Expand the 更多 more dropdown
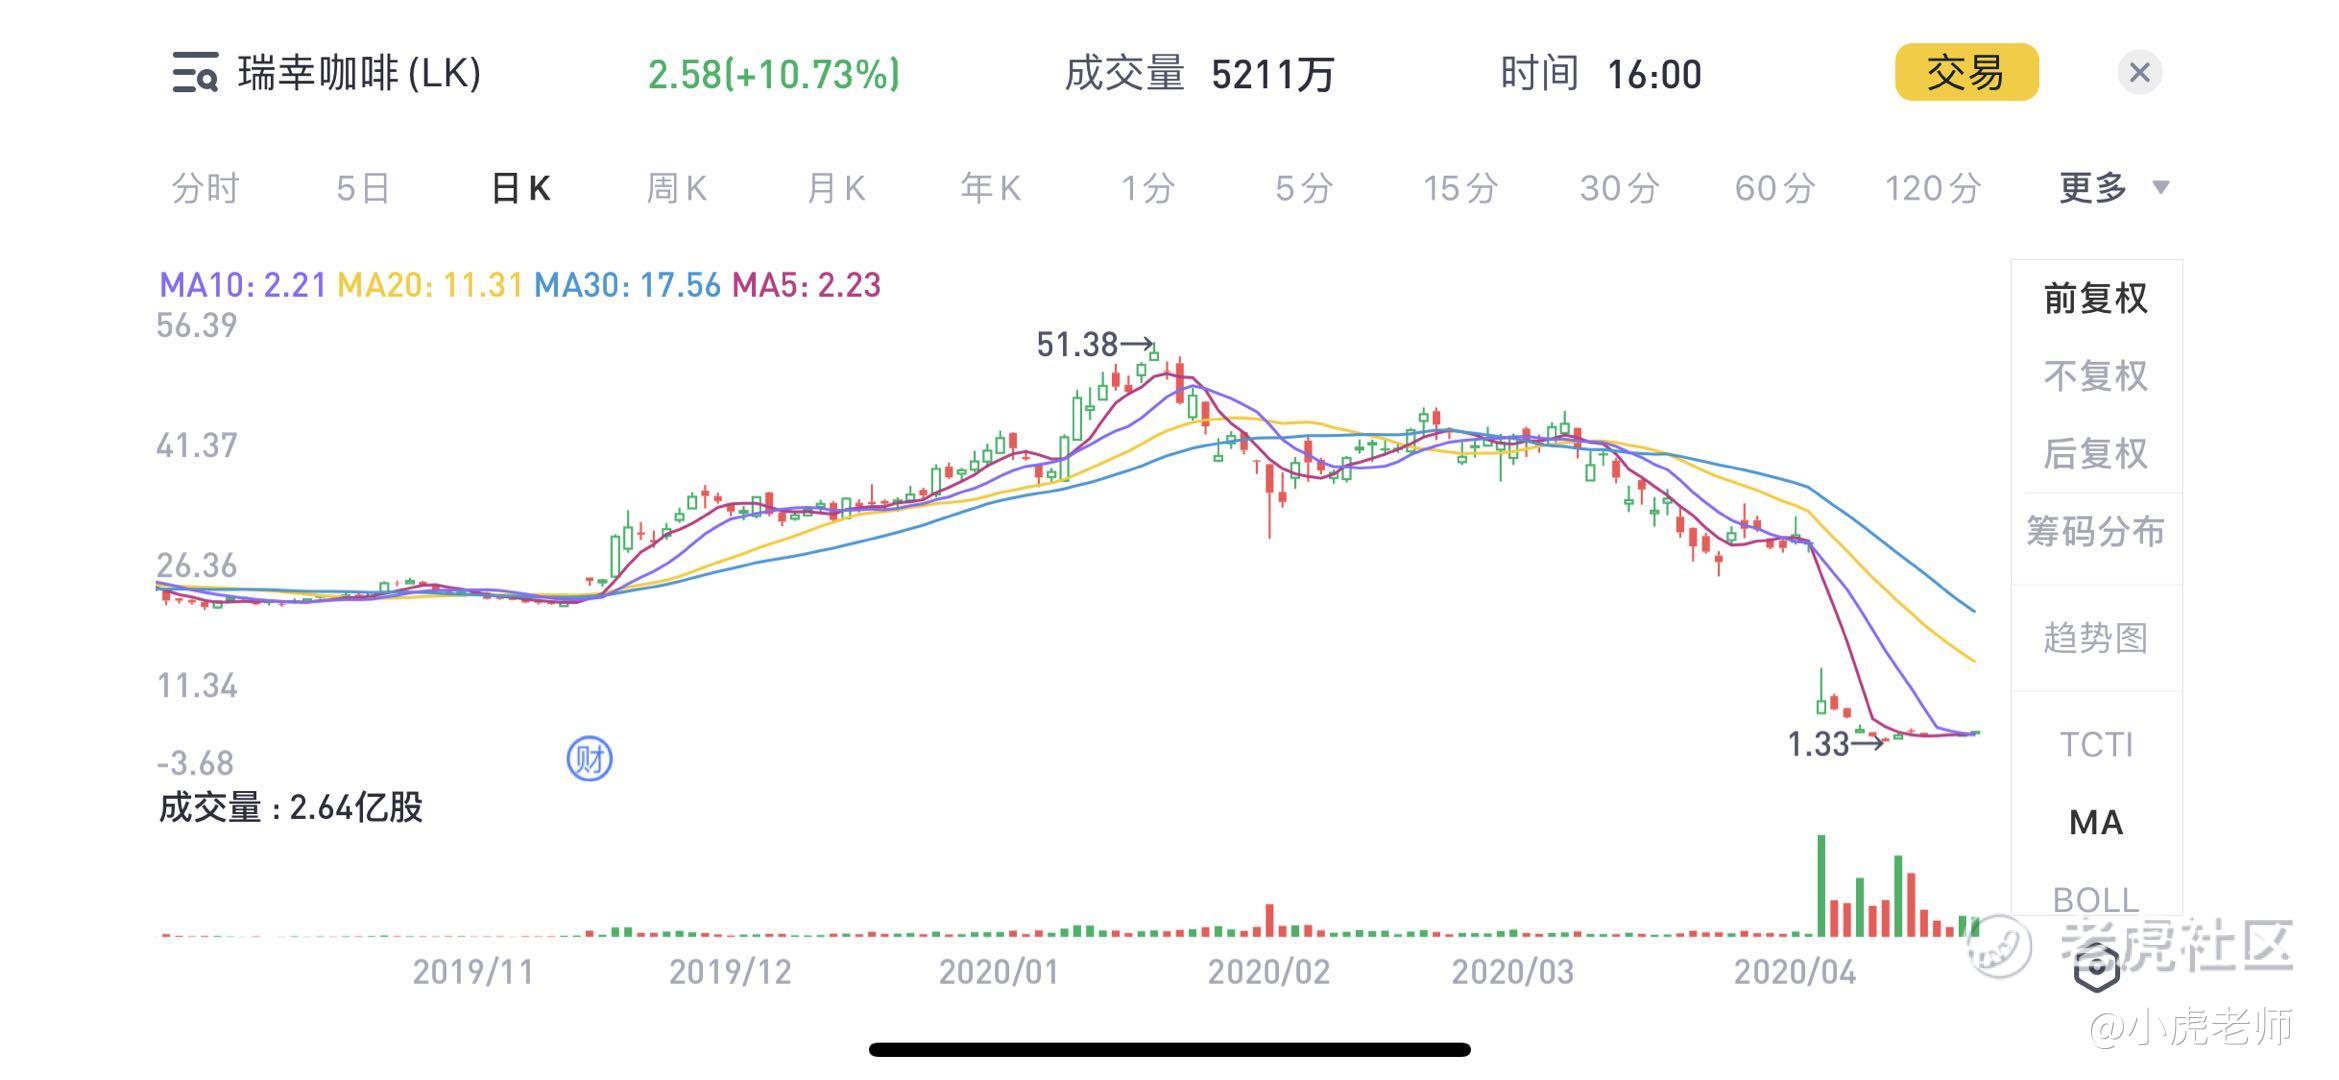 tap(2113, 188)
